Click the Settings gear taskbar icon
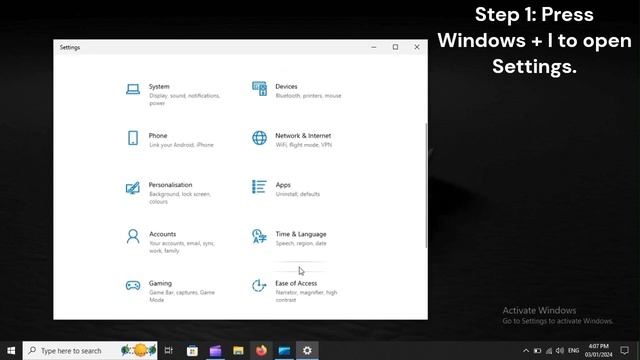The width and height of the screenshot is (640, 360). click(x=307, y=351)
